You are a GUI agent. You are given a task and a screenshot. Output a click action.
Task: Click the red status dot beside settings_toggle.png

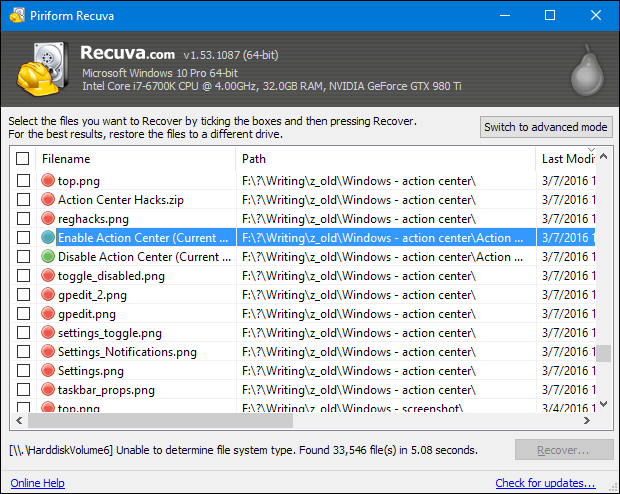click(48, 332)
